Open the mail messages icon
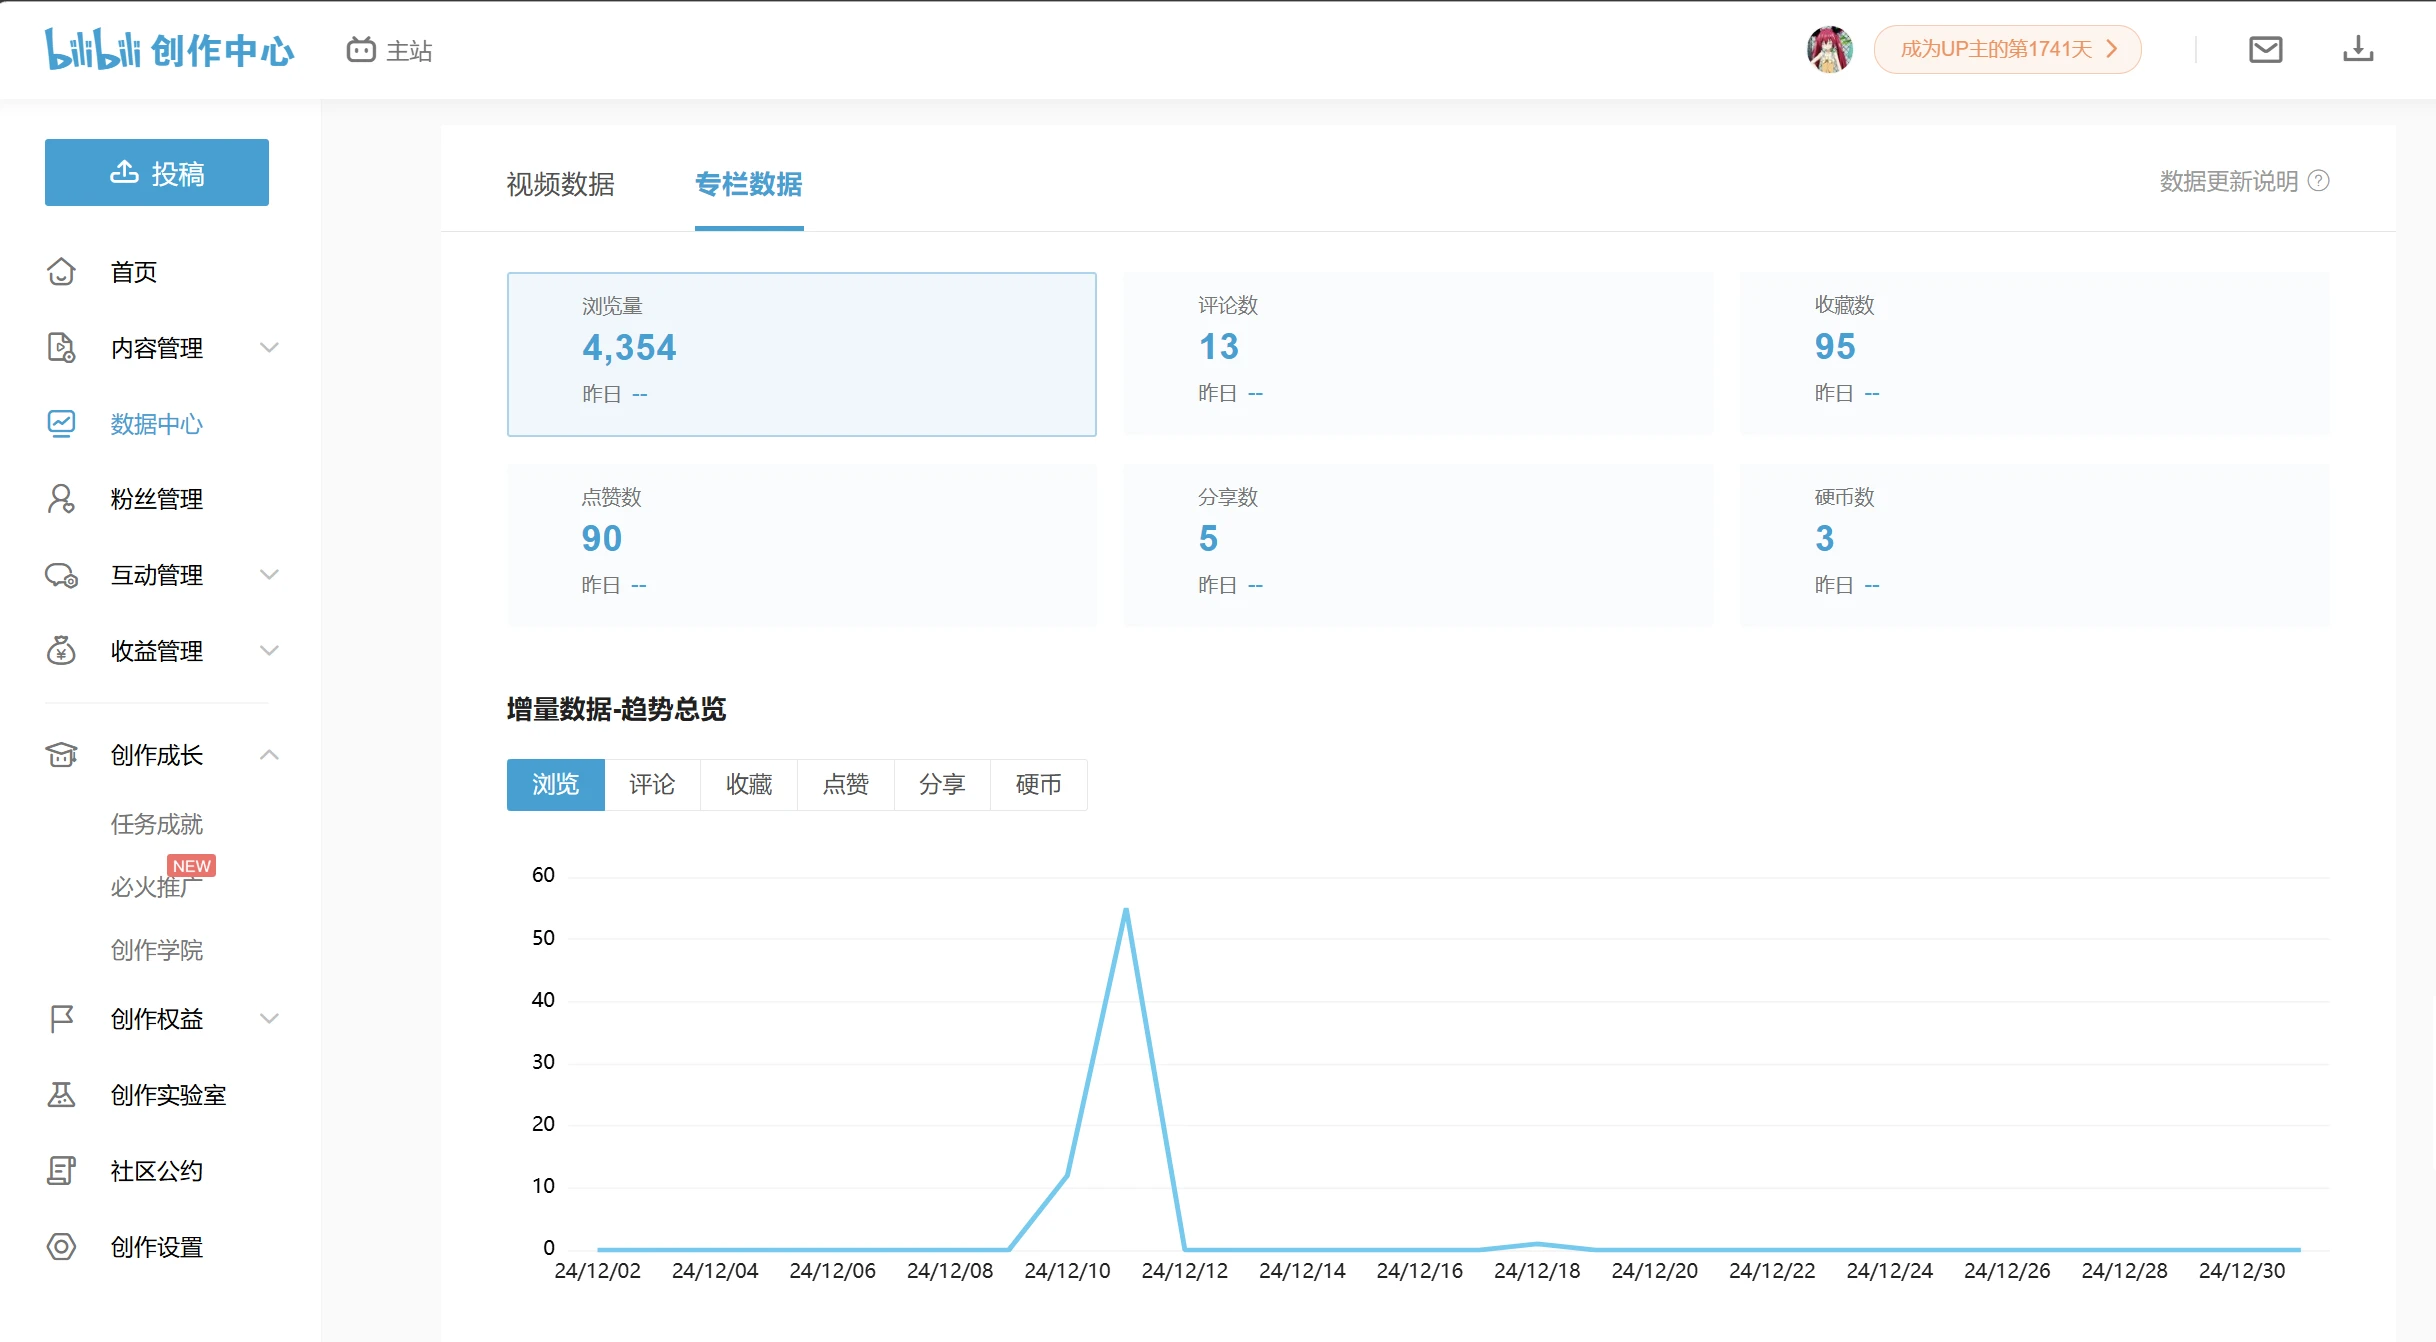2436x1342 pixels. pyautogui.click(x=2265, y=49)
